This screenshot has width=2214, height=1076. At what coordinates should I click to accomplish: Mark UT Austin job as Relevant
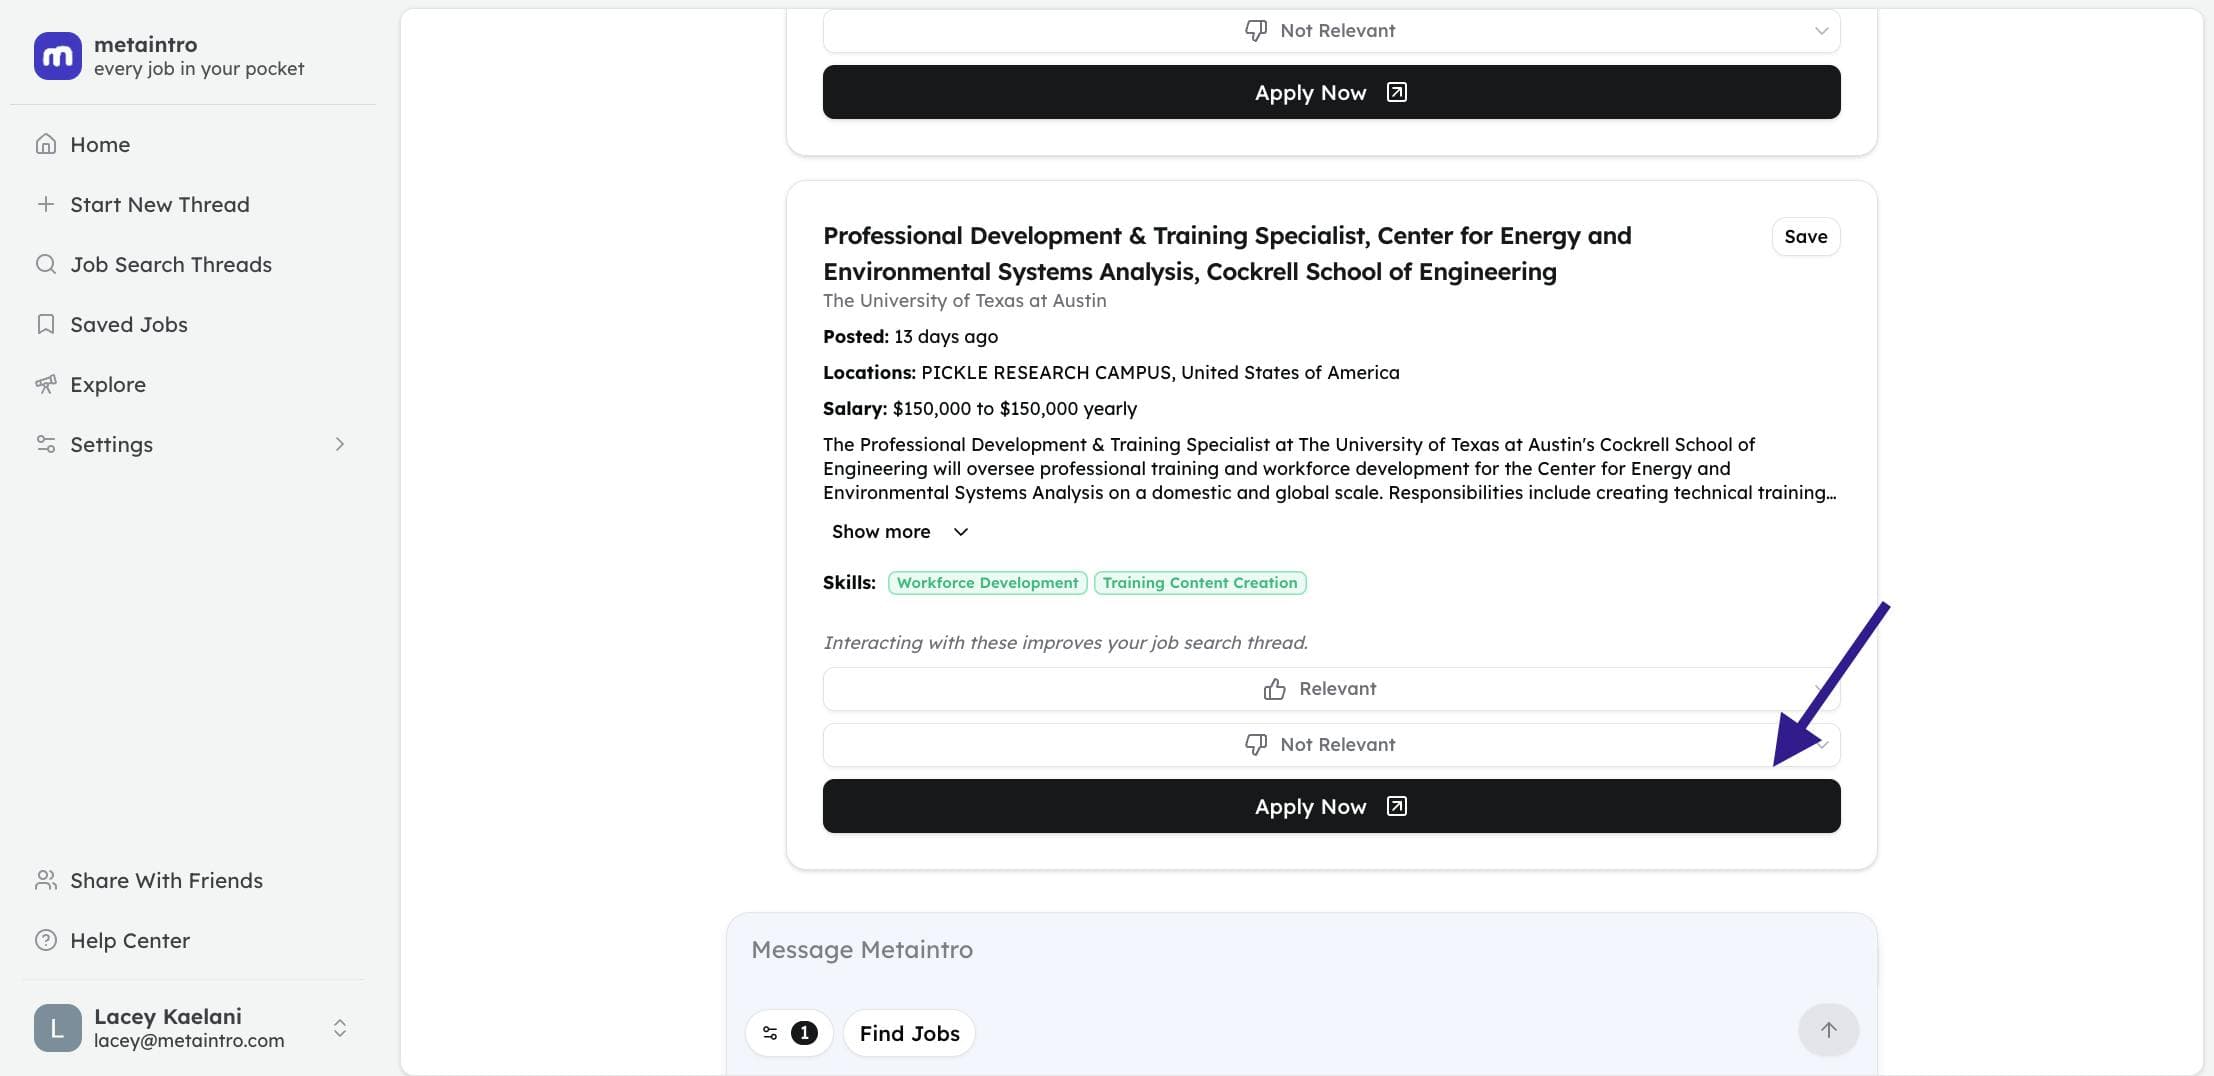tap(1331, 689)
